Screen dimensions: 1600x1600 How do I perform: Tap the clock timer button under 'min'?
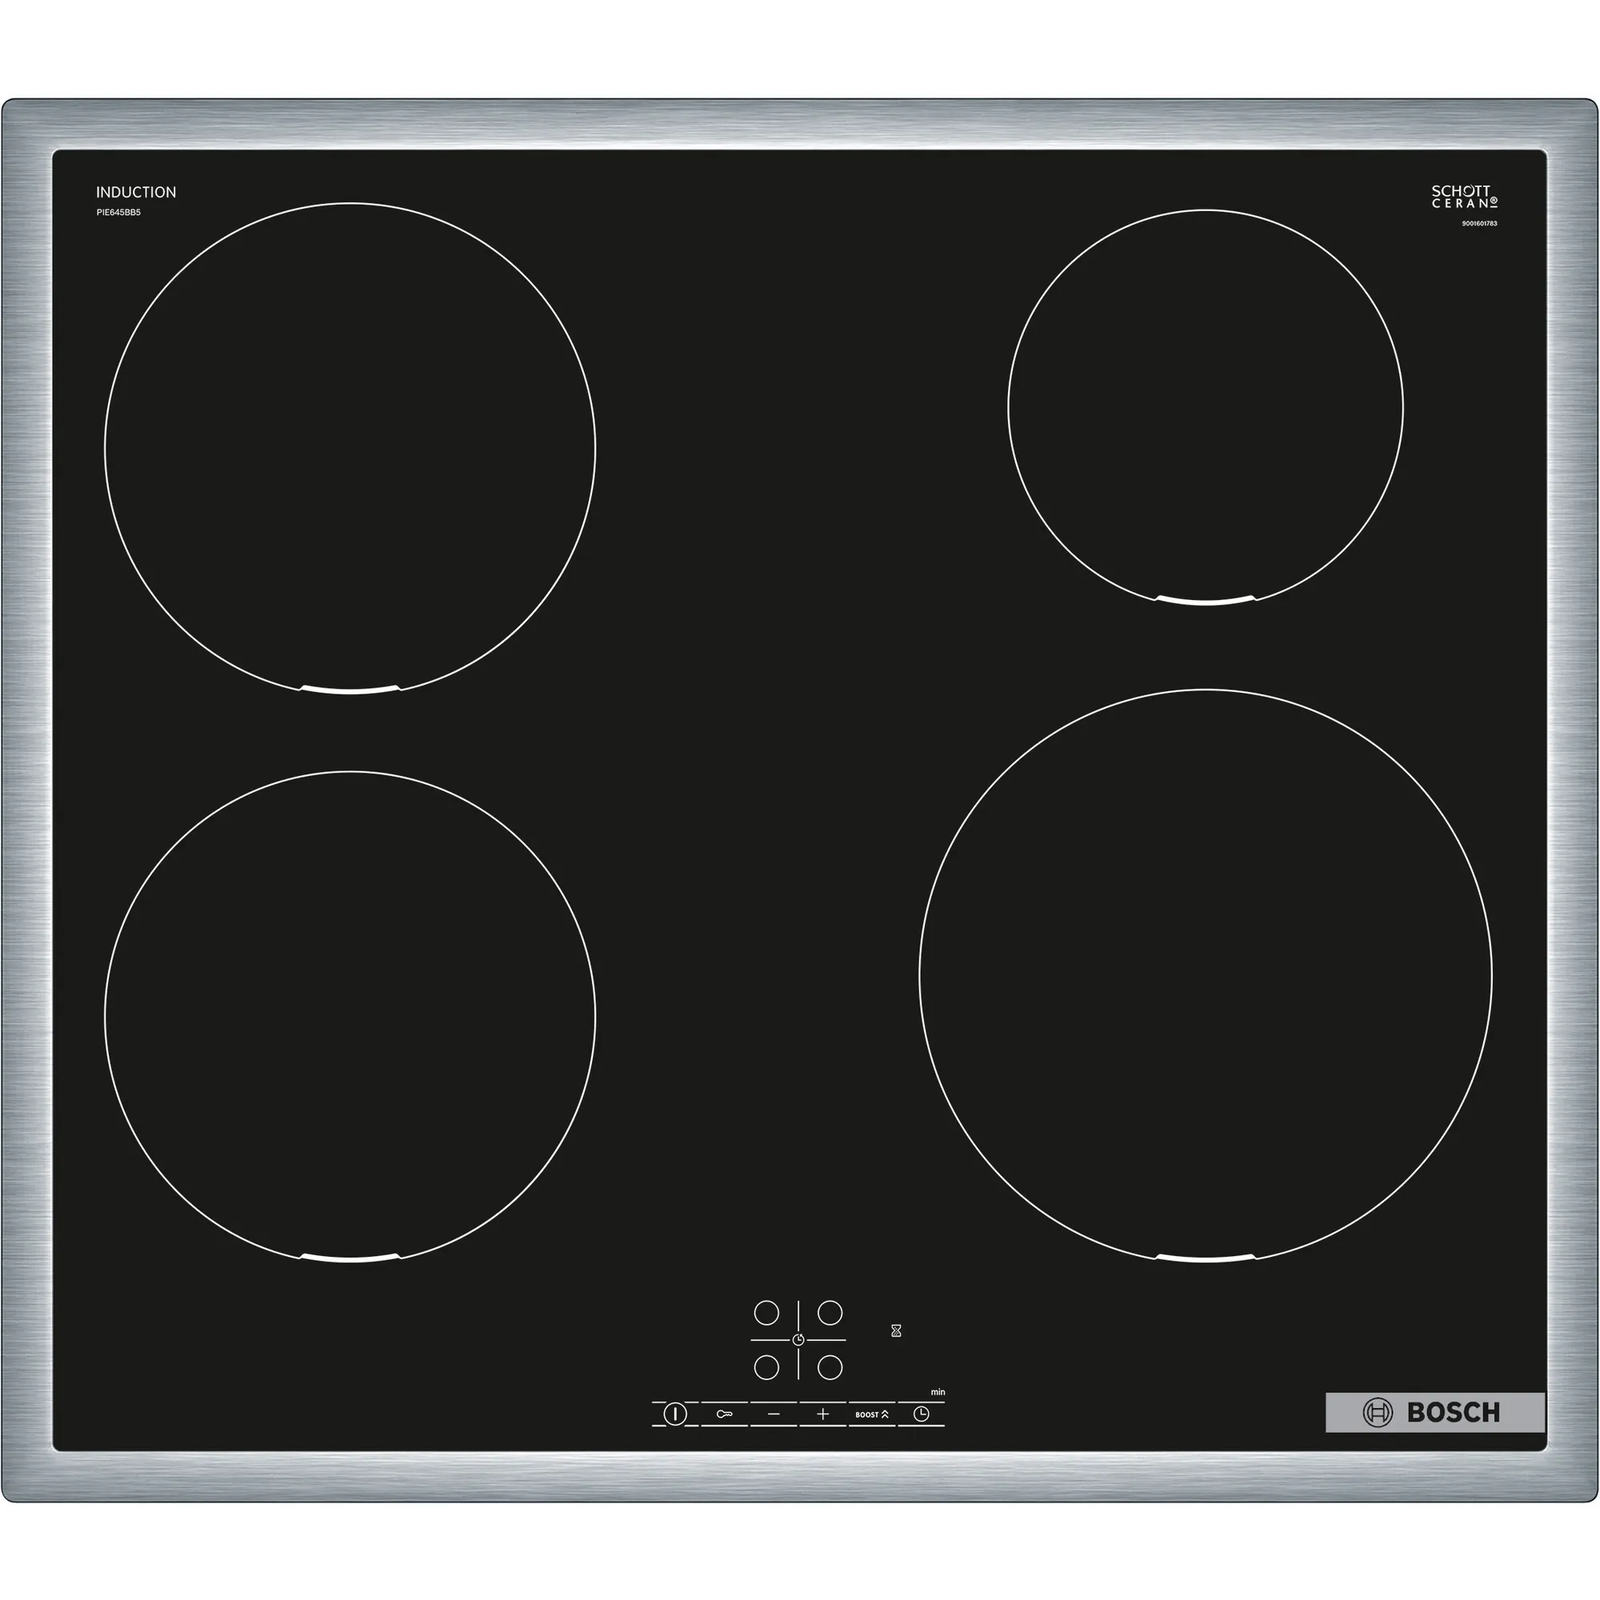921,1414
